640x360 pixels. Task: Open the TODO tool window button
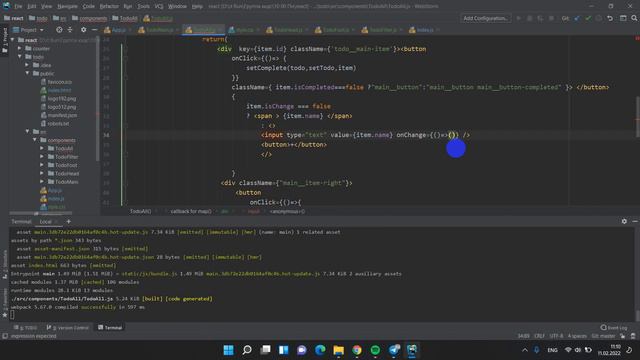pos(25,327)
